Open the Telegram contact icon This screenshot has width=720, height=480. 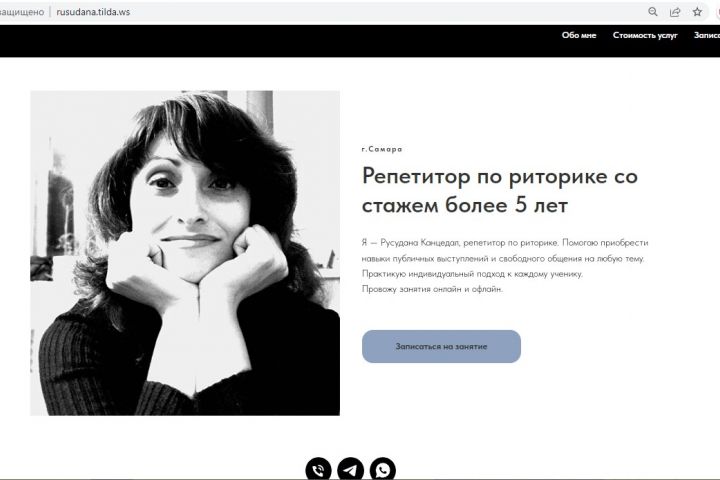350,469
